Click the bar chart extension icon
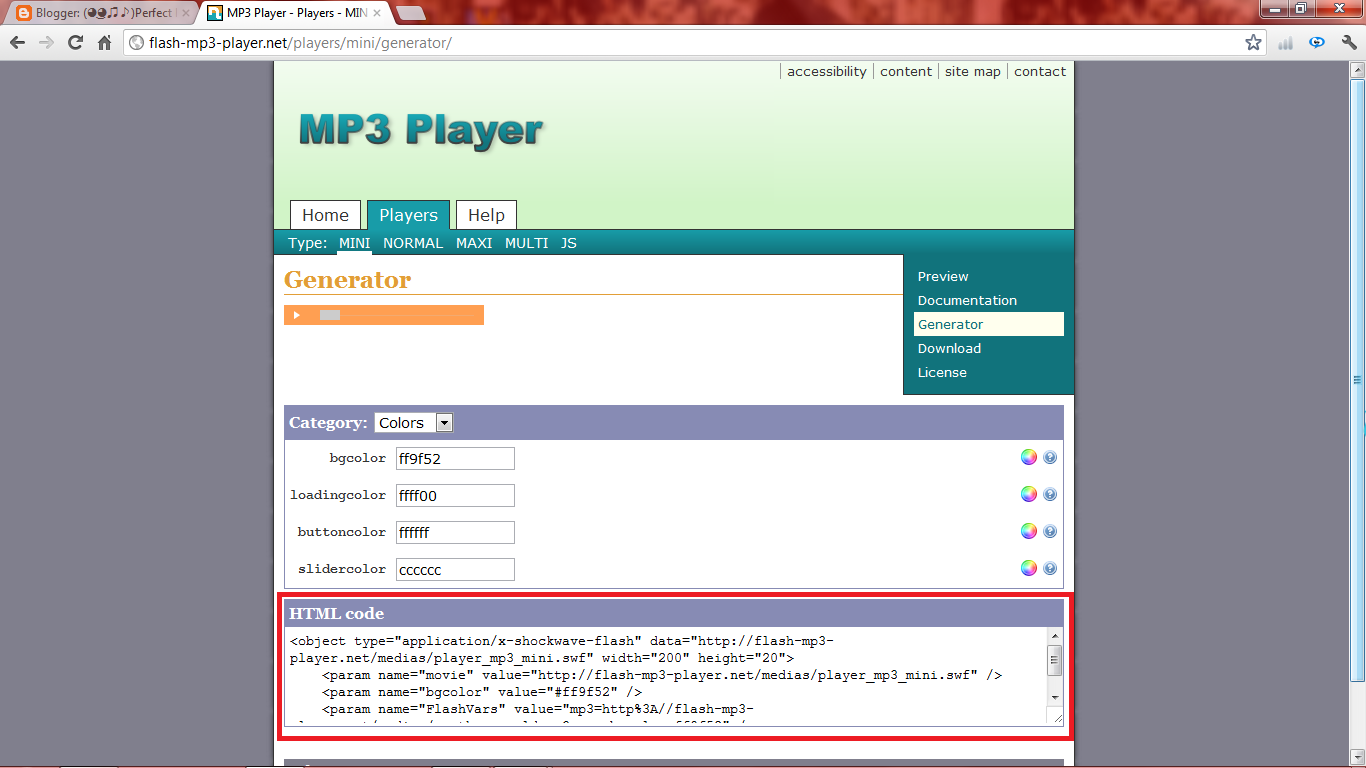 tap(1286, 43)
